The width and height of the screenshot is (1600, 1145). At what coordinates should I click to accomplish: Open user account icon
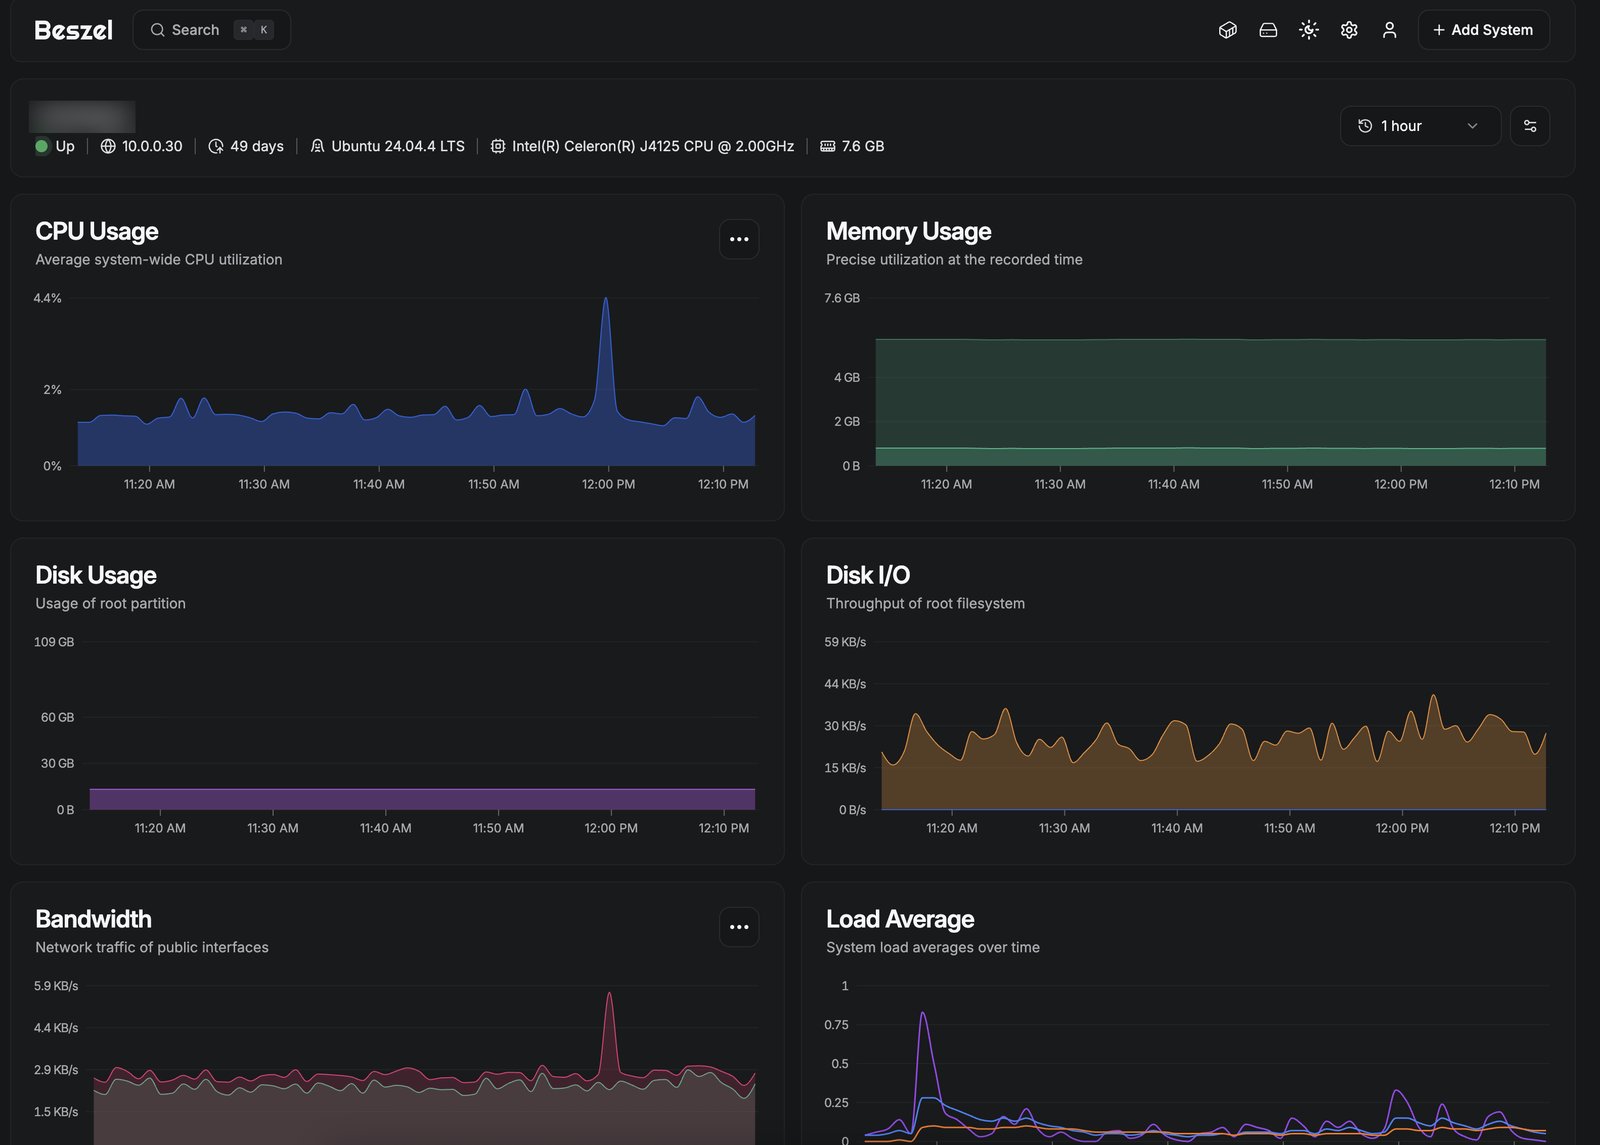pyautogui.click(x=1389, y=30)
